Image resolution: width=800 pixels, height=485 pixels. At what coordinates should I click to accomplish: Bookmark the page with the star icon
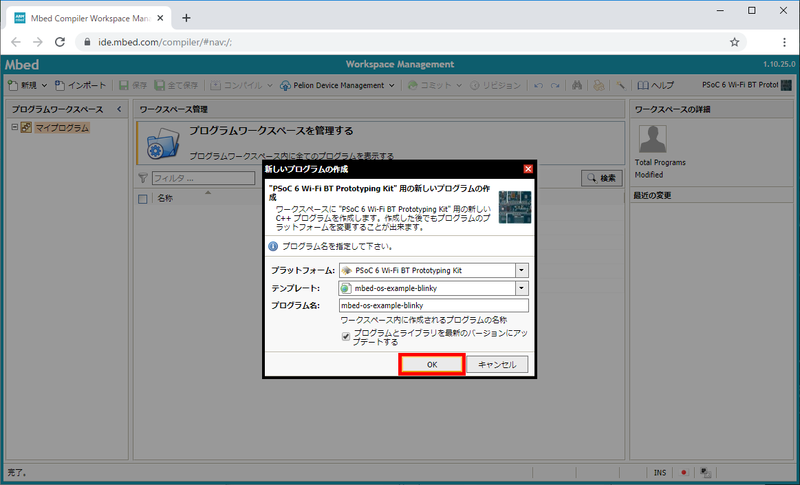[734, 42]
